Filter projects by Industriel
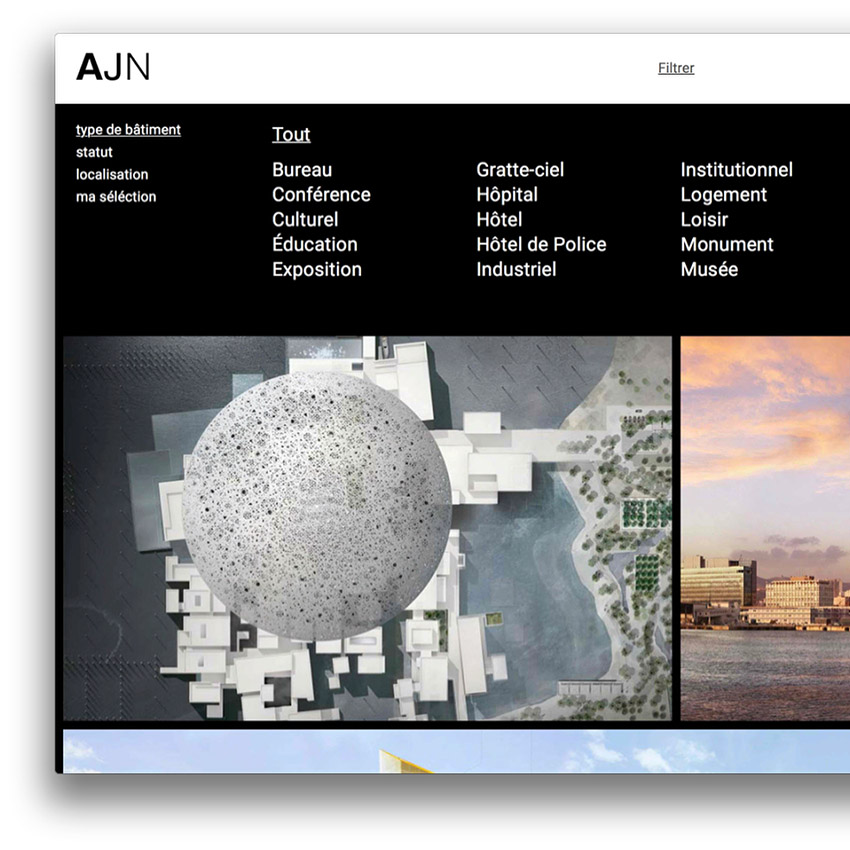The height and width of the screenshot is (850, 850). 516,270
